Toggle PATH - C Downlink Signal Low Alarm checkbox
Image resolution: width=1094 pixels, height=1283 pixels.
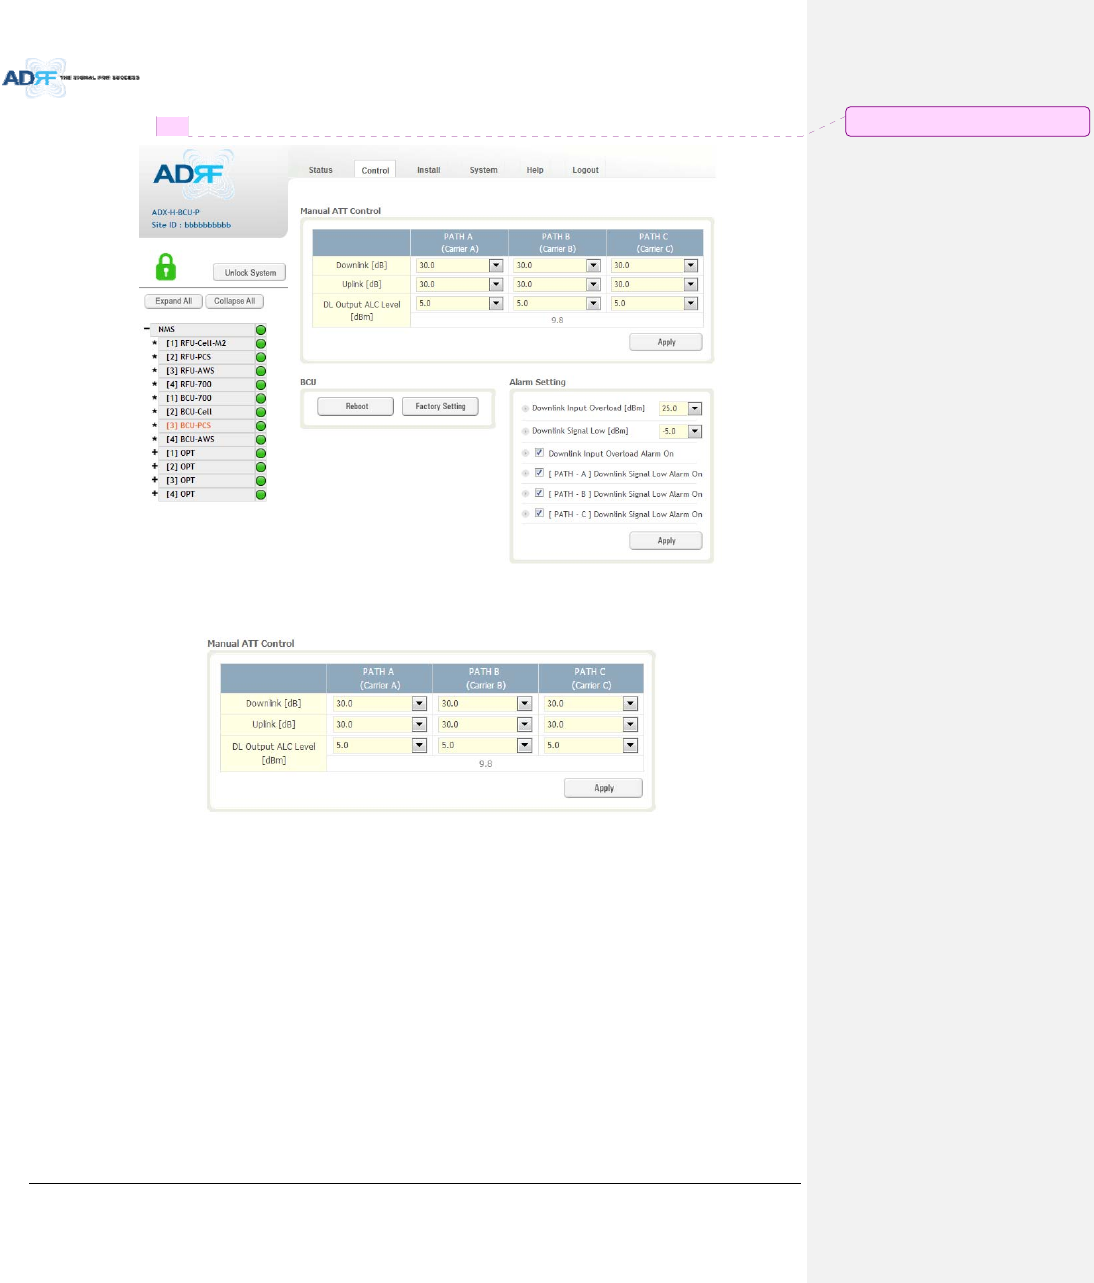coord(539,513)
